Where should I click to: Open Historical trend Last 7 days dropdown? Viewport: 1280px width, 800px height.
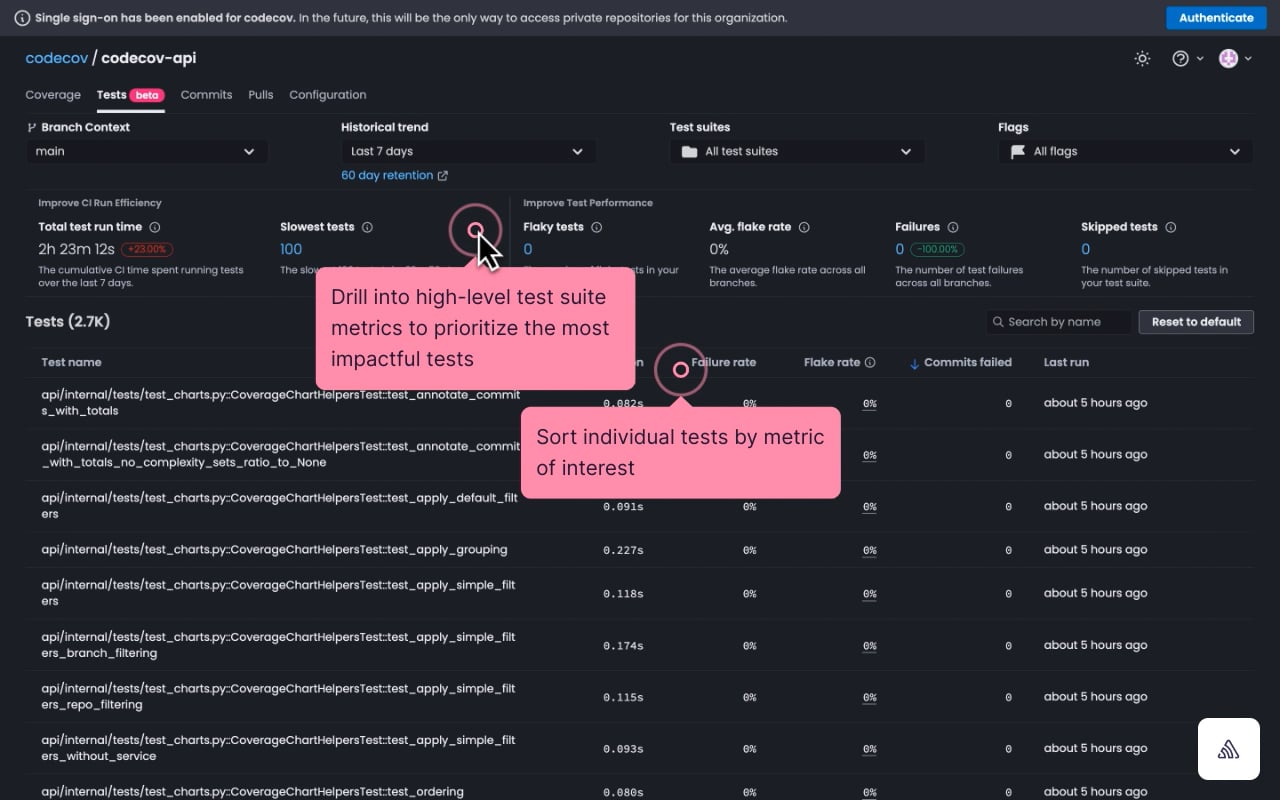pos(468,151)
